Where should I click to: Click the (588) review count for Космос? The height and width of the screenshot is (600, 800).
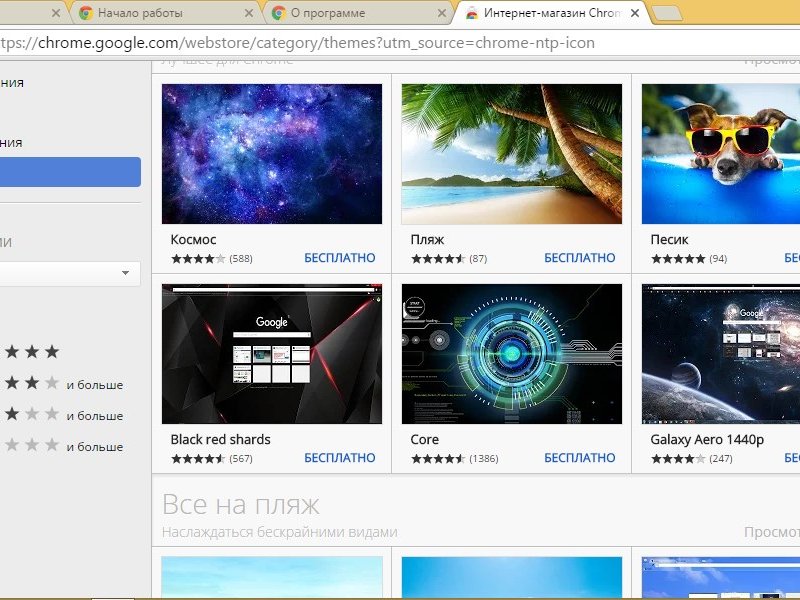(241, 259)
